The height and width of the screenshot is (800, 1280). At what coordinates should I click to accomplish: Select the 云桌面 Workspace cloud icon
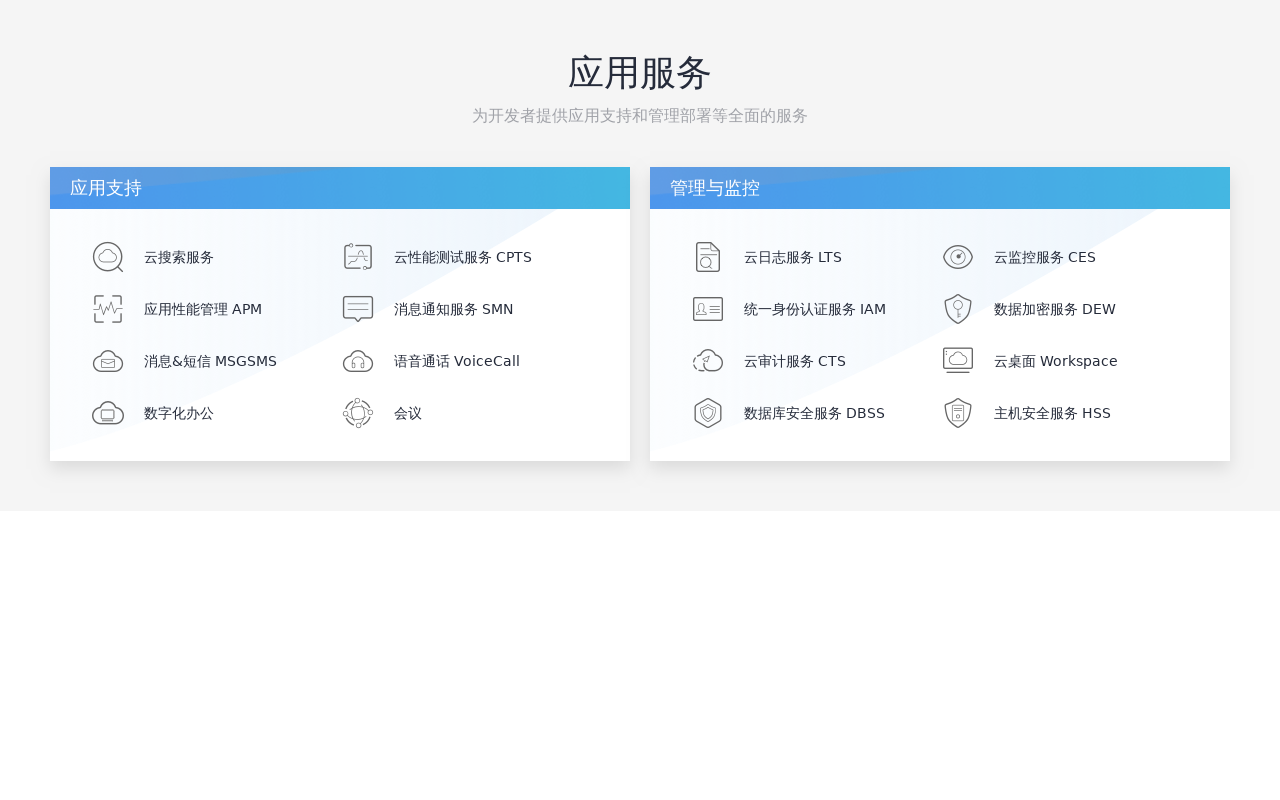tap(957, 361)
